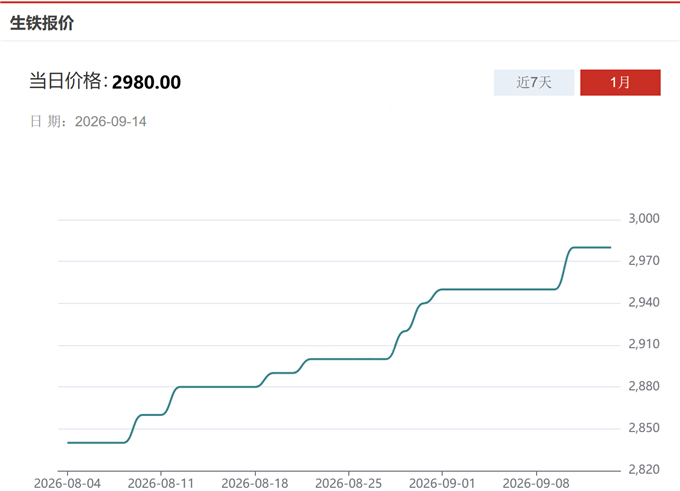Click the 2026-09-08 x-axis label
The height and width of the screenshot is (491, 680).
point(536,483)
